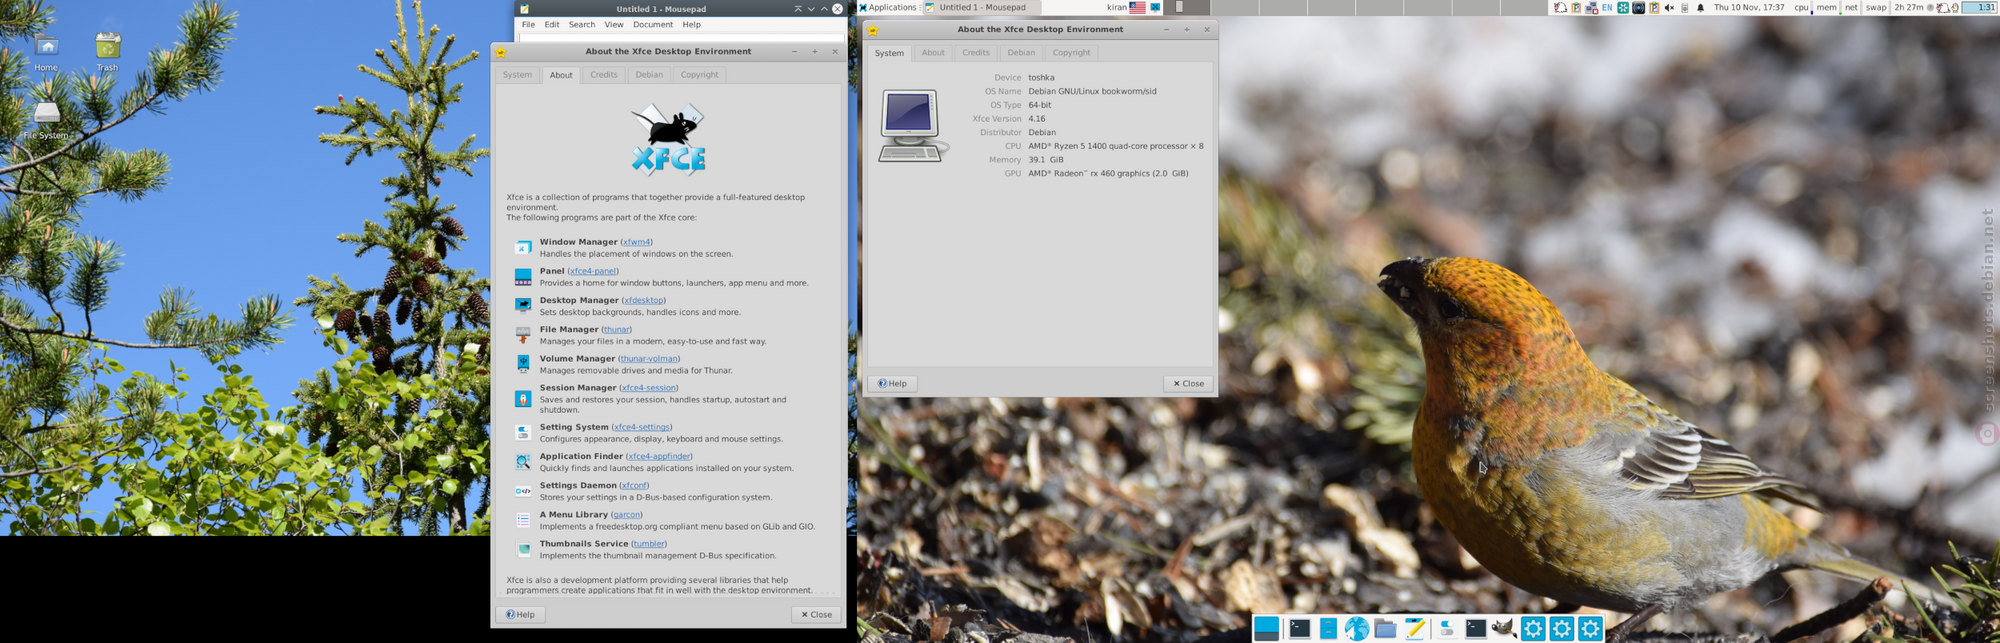
Task: Open the xfconf link
Action: pyautogui.click(x=634, y=485)
